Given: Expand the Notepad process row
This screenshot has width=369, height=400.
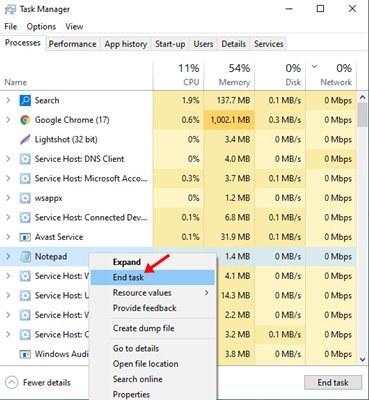Looking at the screenshot, I should coord(9,257).
